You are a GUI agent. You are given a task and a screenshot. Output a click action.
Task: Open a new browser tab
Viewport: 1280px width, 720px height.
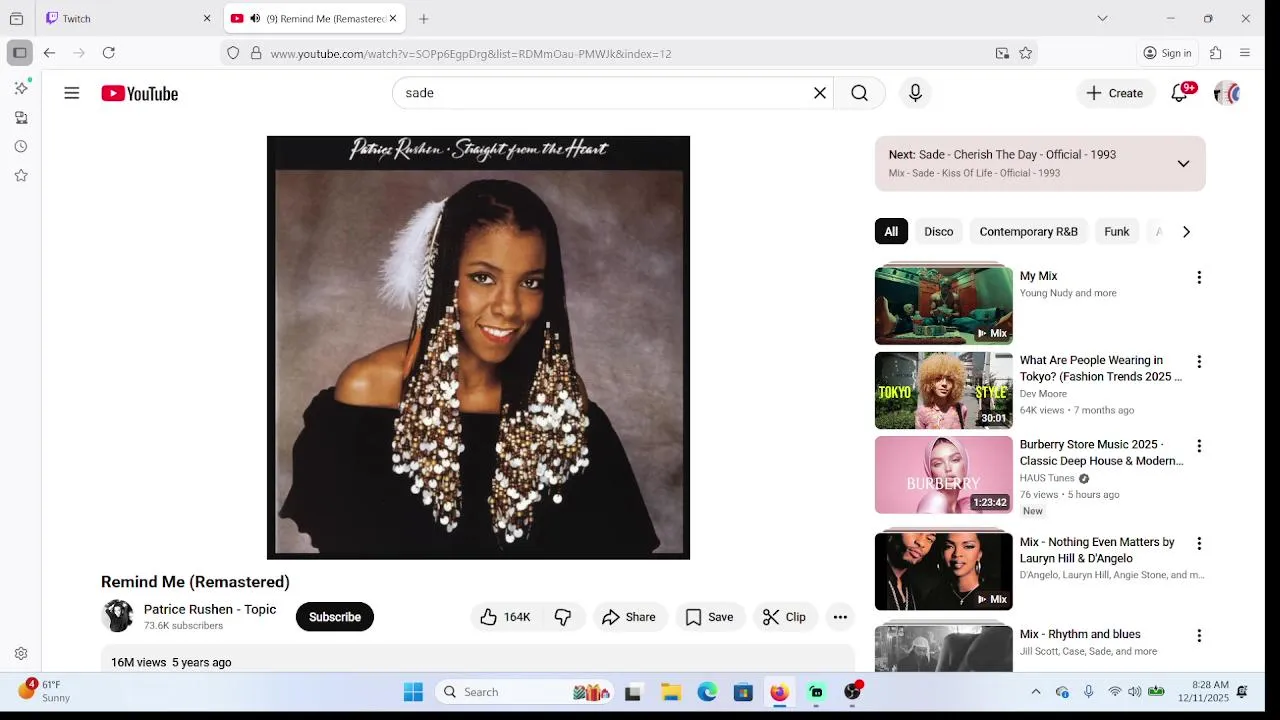point(424,18)
